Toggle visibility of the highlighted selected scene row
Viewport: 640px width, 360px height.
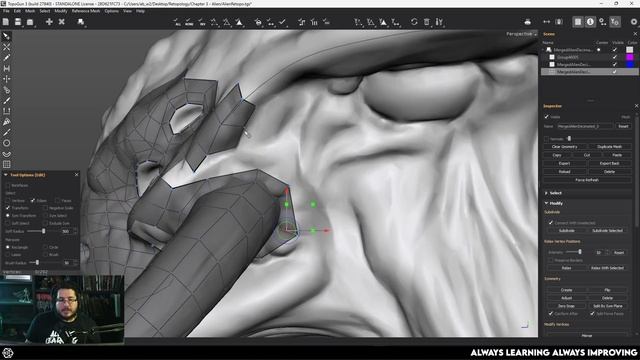click(615, 72)
